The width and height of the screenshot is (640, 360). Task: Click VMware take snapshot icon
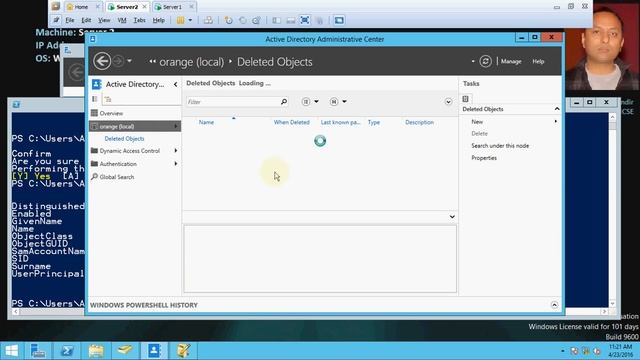coord(229,20)
